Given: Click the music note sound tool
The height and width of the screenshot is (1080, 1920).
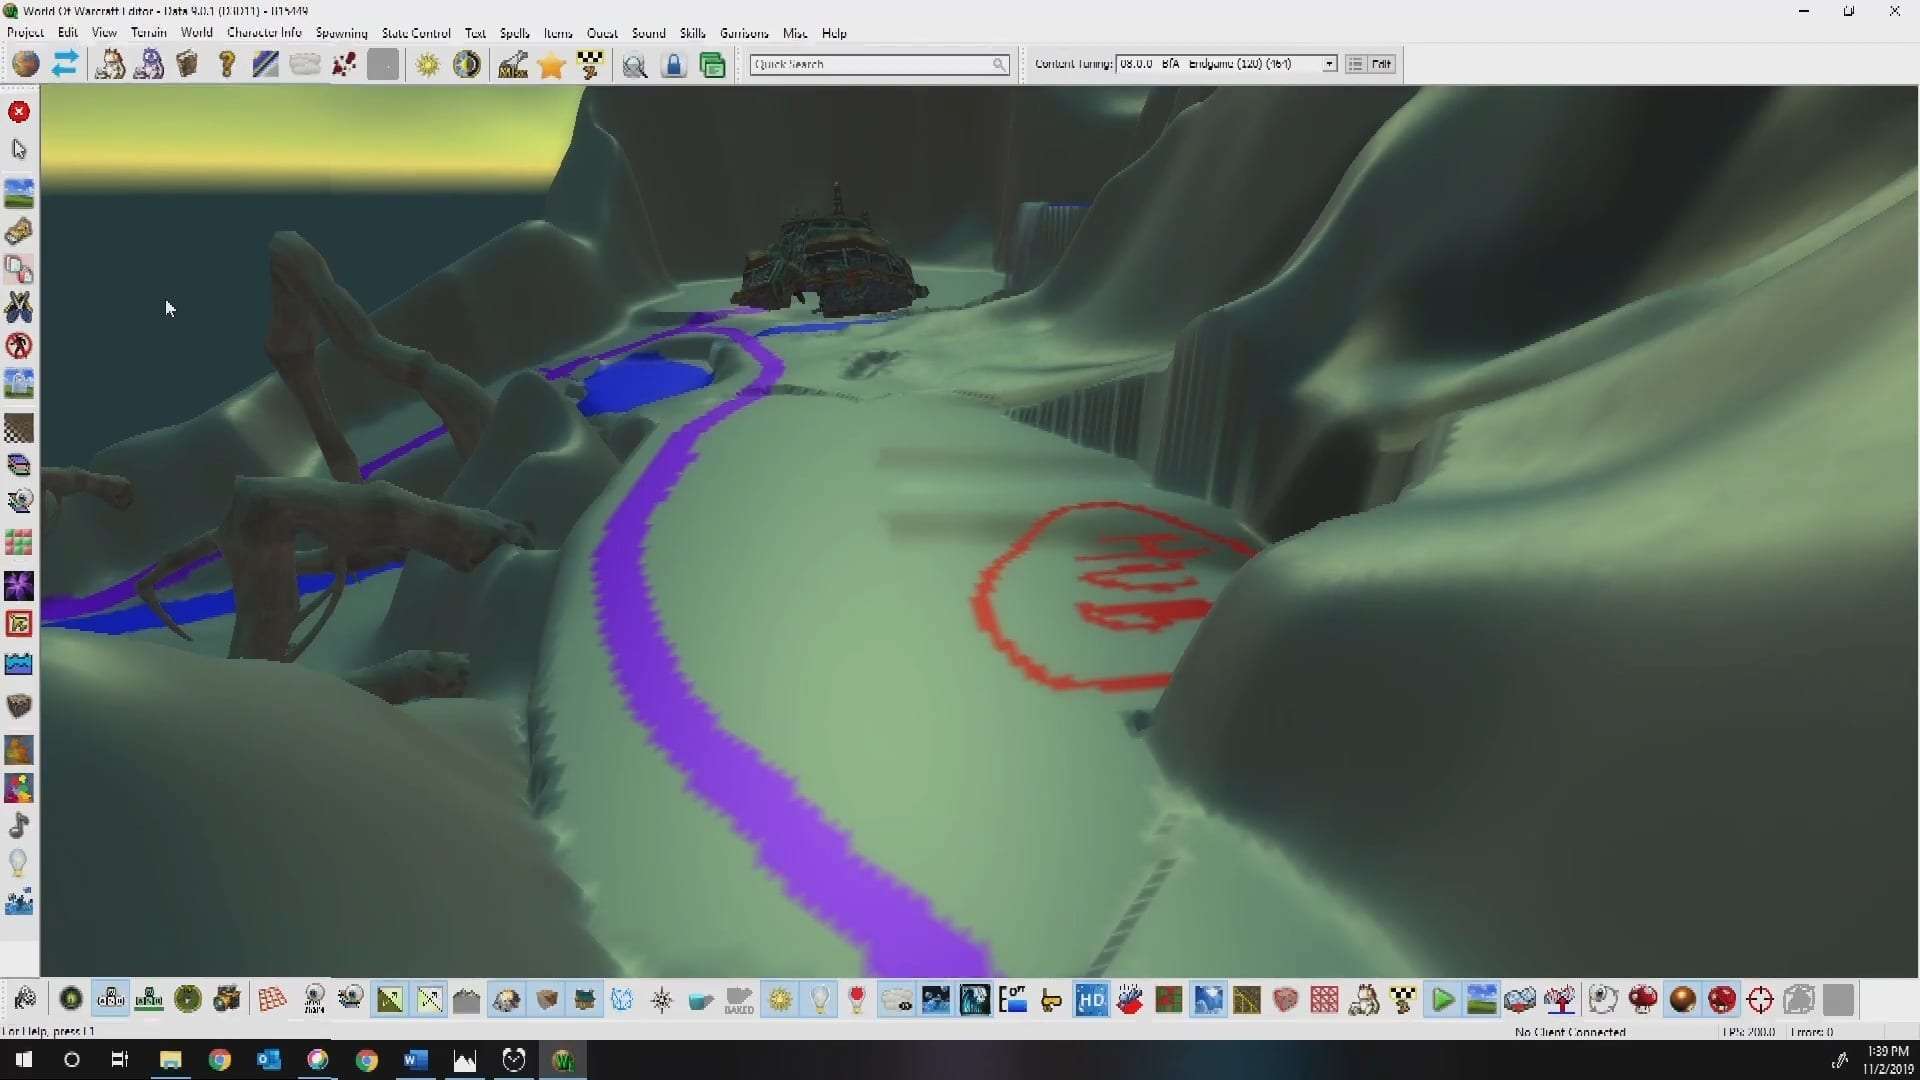Looking at the screenshot, I should pyautogui.click(x=19, y=825).
